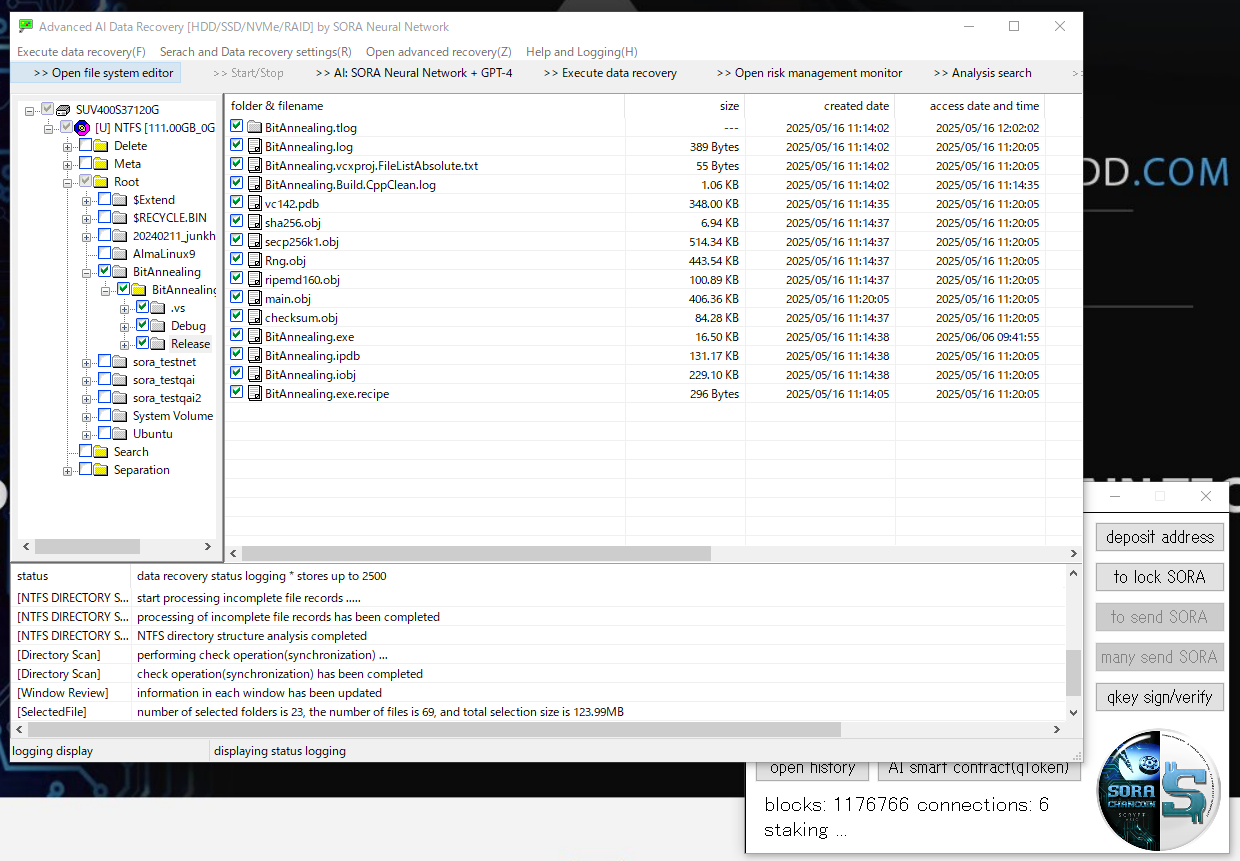This screenshot has height=861, width=1240.
Task: Expand the 20240211_junkh folder node
Action: pyautogui.click(x=87, y=236)
